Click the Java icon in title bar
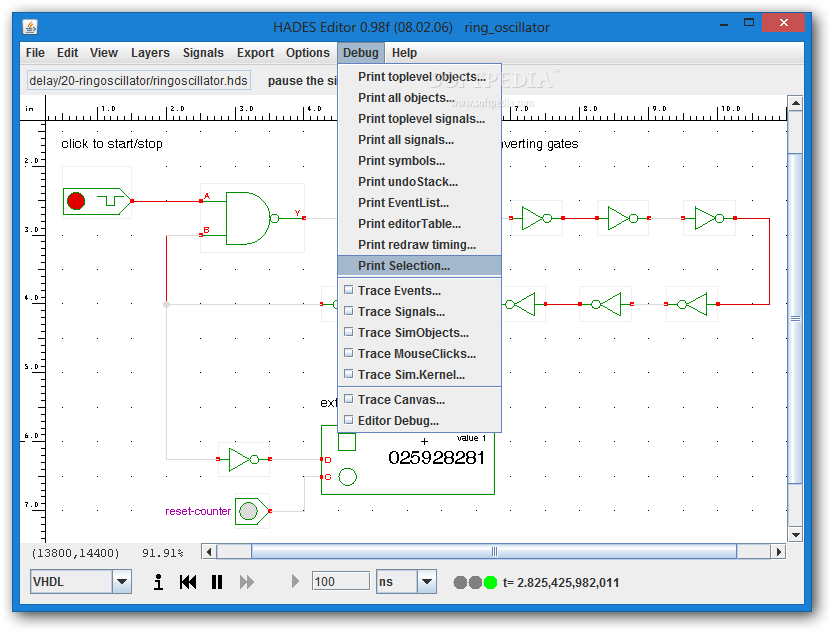832x632 pixels. (30, 27)
